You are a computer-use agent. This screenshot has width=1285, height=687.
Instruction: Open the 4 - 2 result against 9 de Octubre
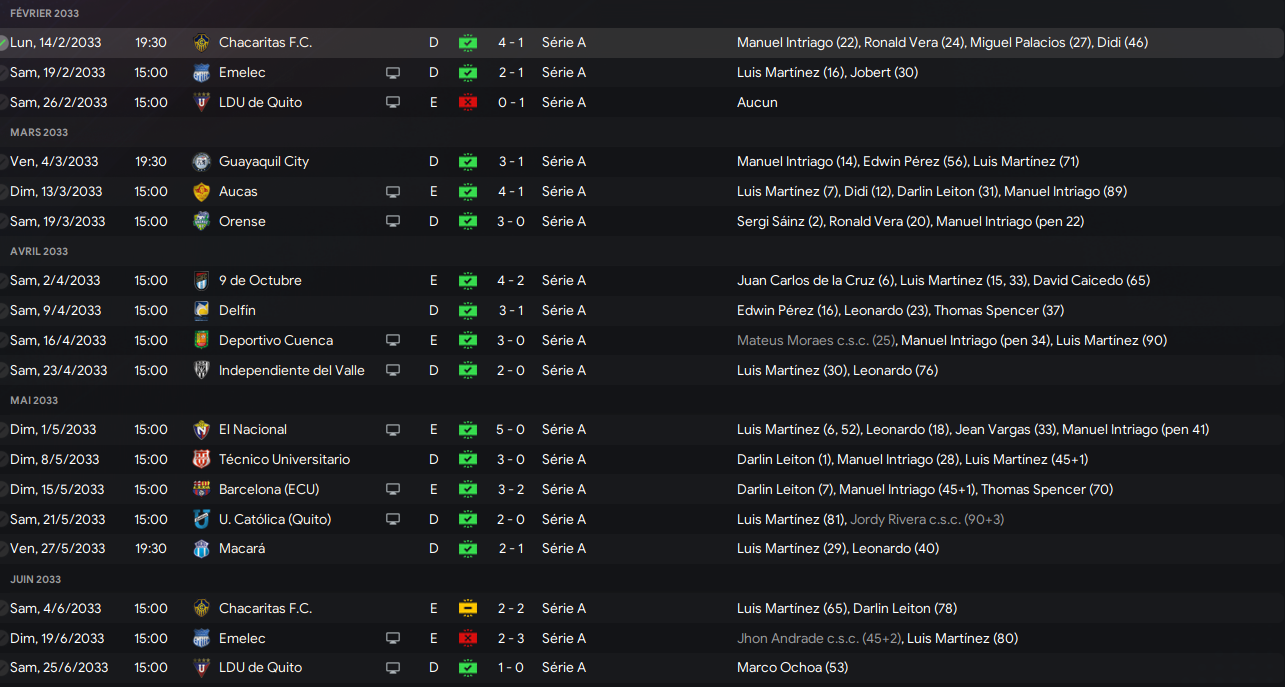click(x=511, y=281)
